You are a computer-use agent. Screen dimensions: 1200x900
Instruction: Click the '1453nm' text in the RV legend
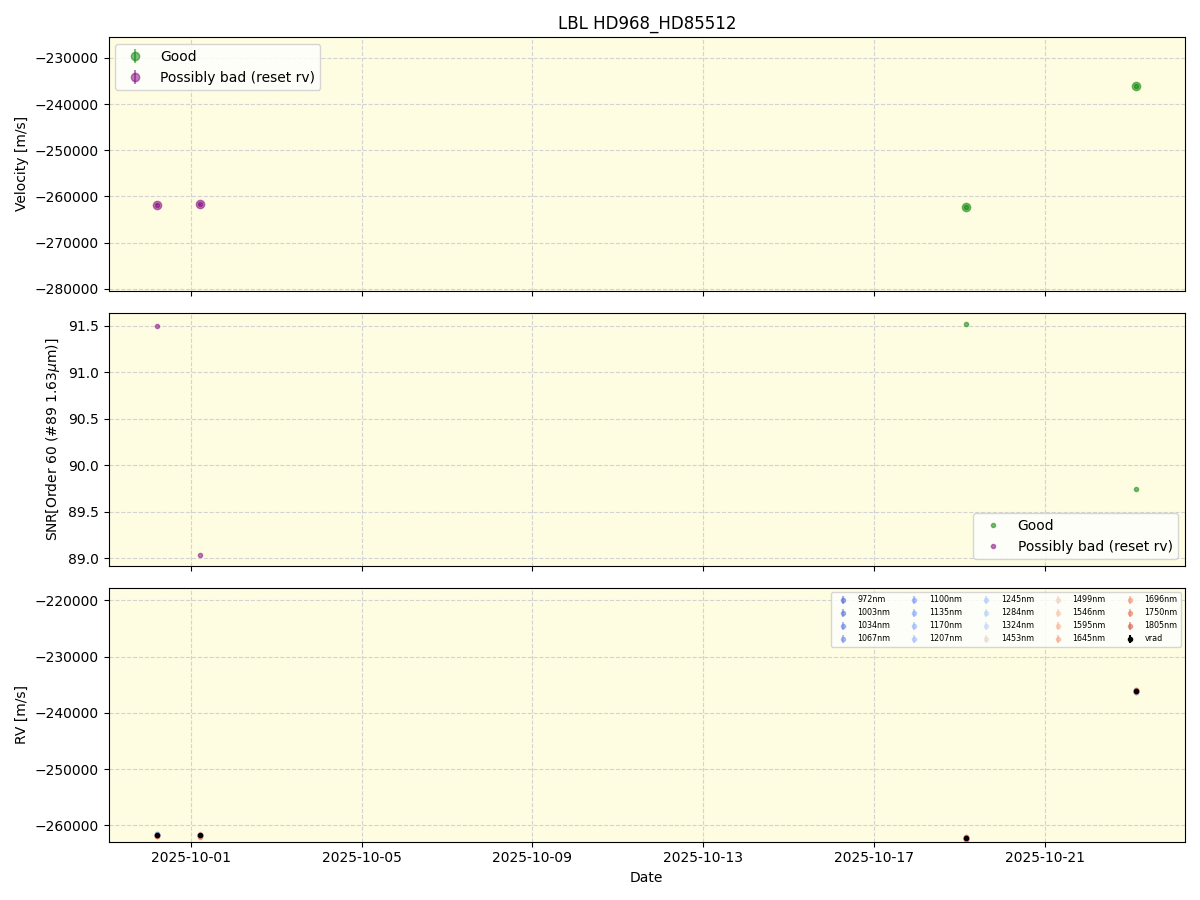[x=1017, y=639]
